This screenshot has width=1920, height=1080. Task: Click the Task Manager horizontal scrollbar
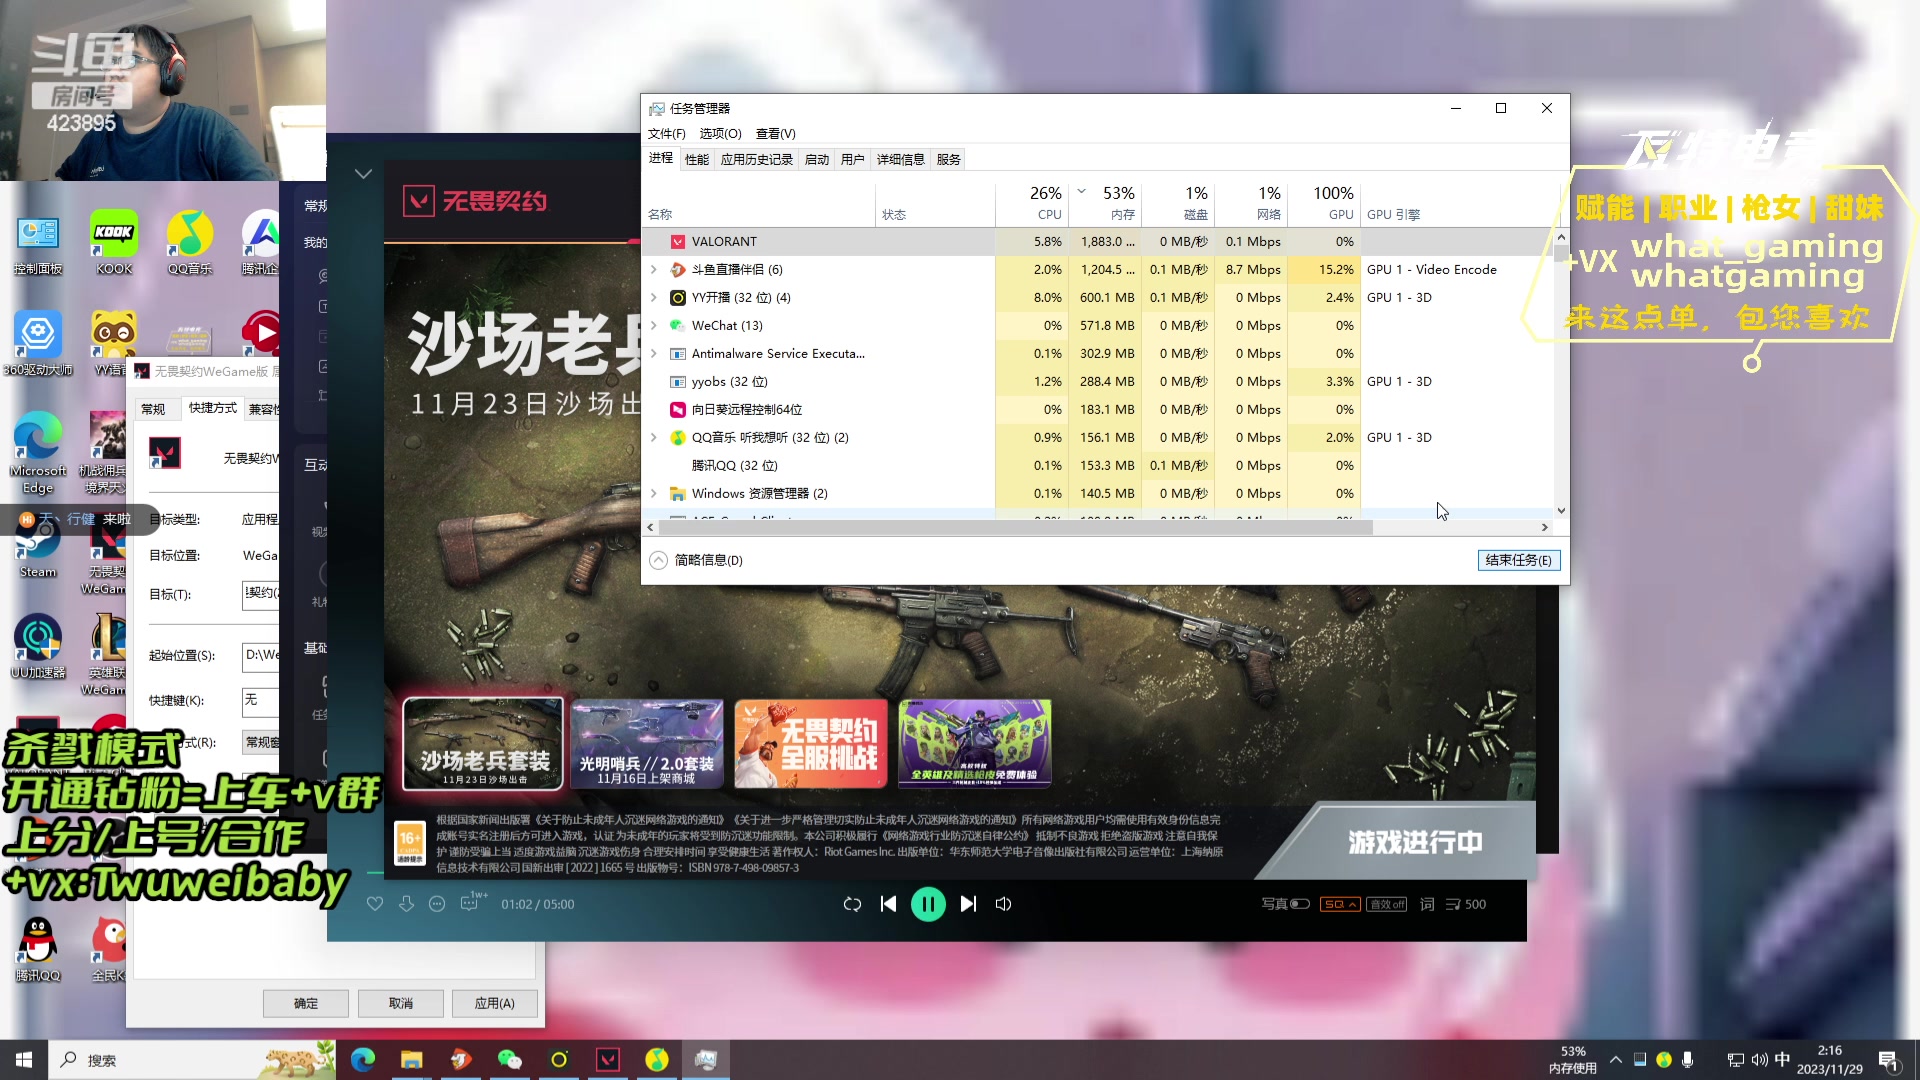(1014, 528)
